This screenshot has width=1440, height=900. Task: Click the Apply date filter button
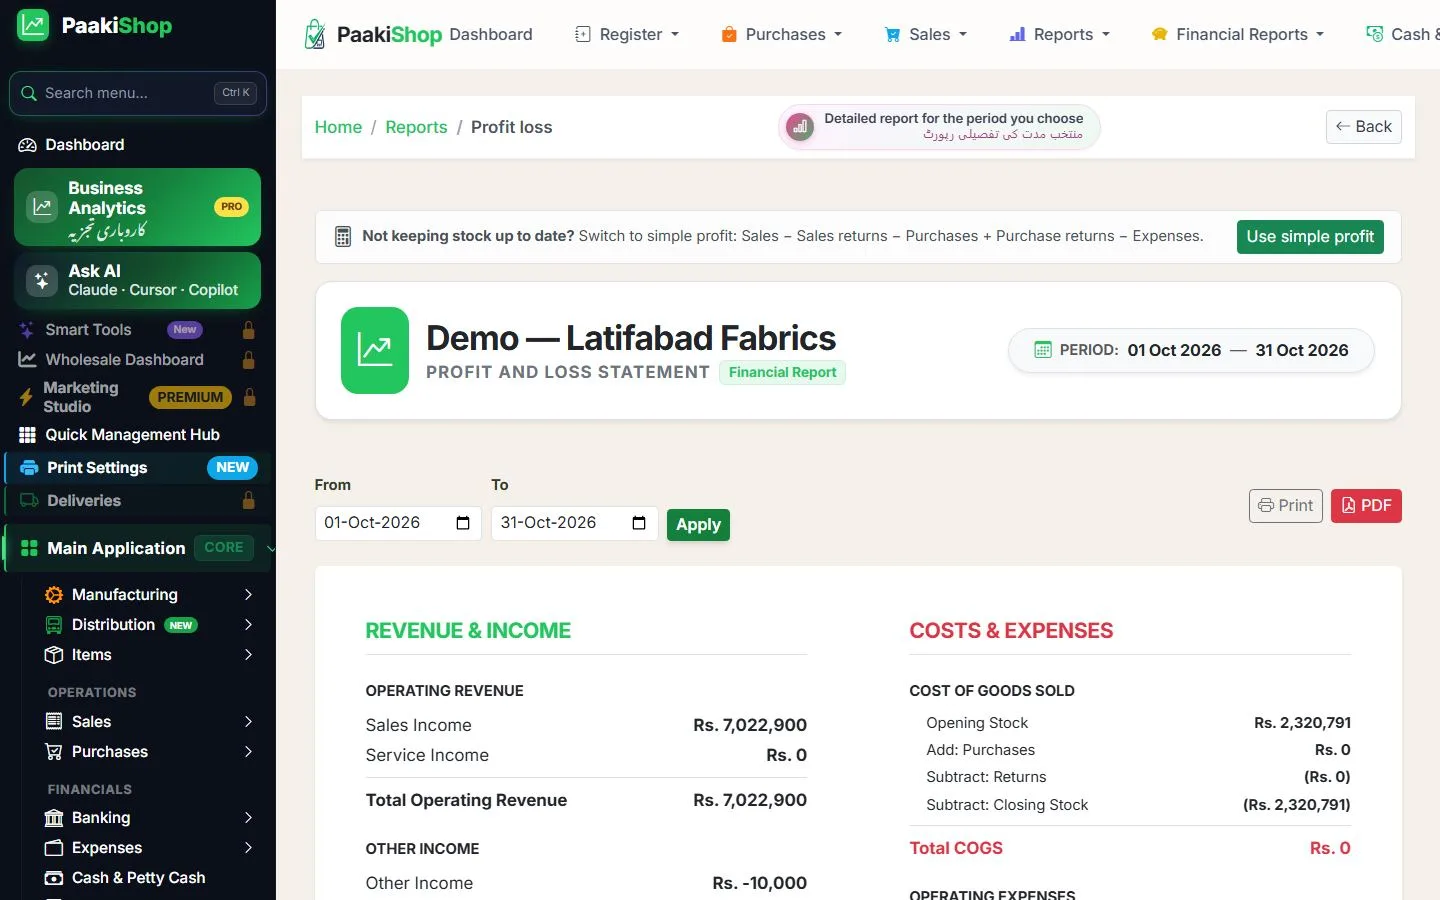(x=698, y=525)
